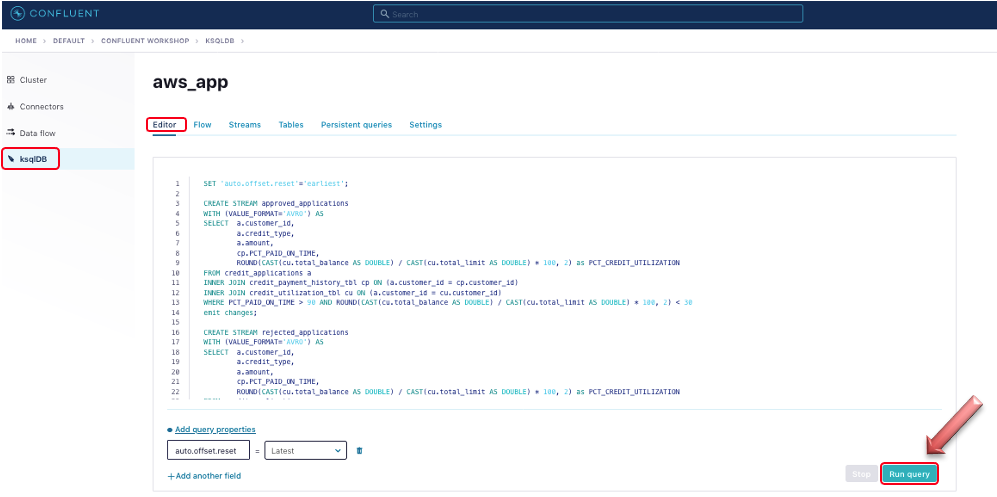Click WITH (VALUE_FORMAT='AVRO') AS on line 17
This screenshot has height=497, width=997.
pos(263,342)
